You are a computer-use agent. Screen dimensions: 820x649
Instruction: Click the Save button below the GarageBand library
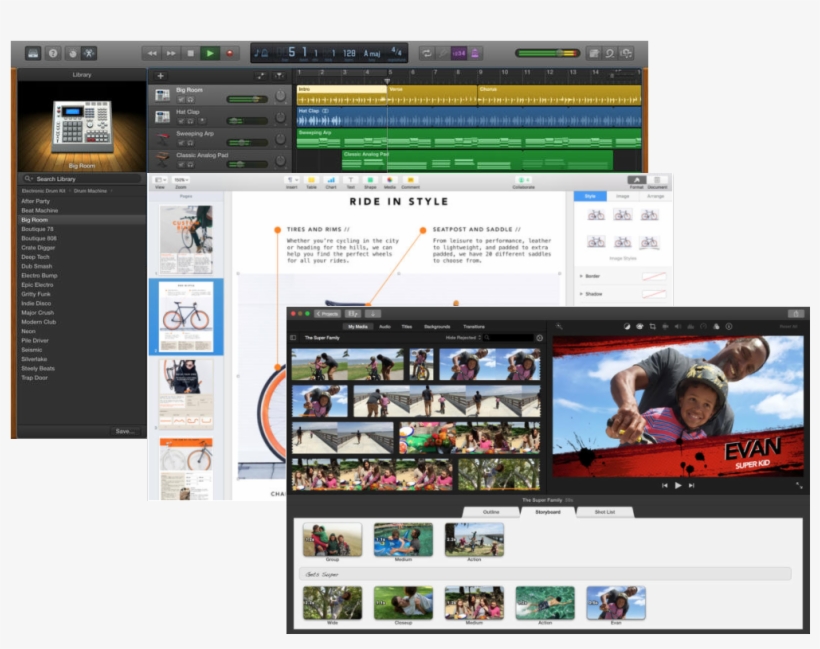(123, 431)
